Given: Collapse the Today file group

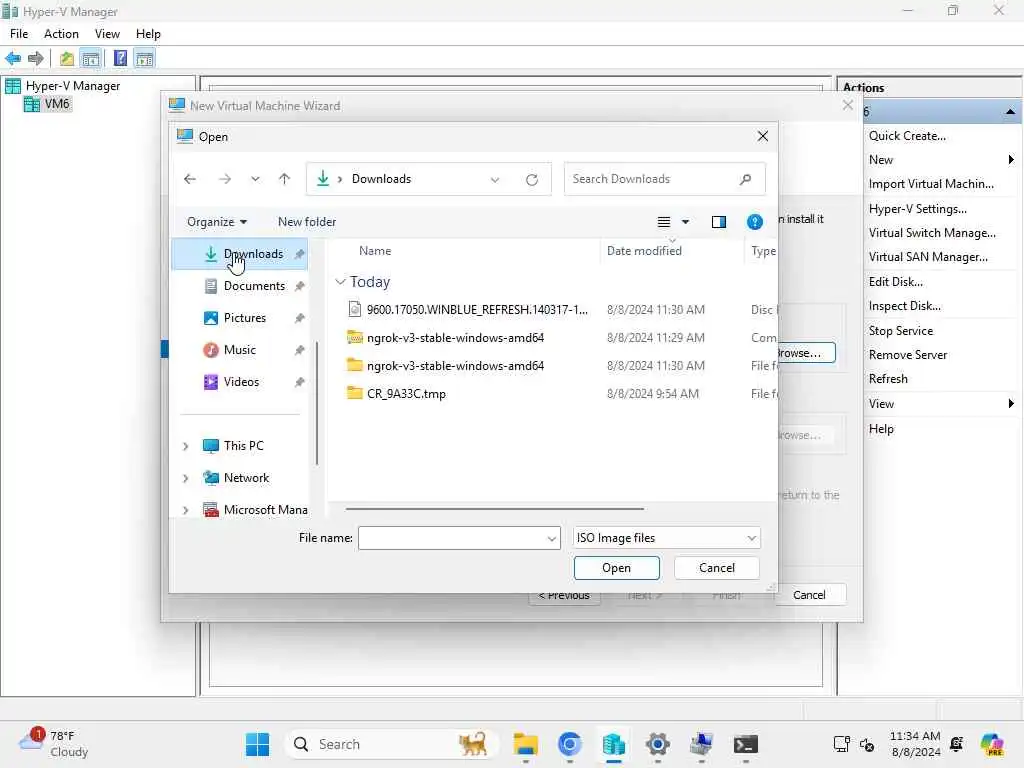Looking at the screenshot, I should (340, 282).
